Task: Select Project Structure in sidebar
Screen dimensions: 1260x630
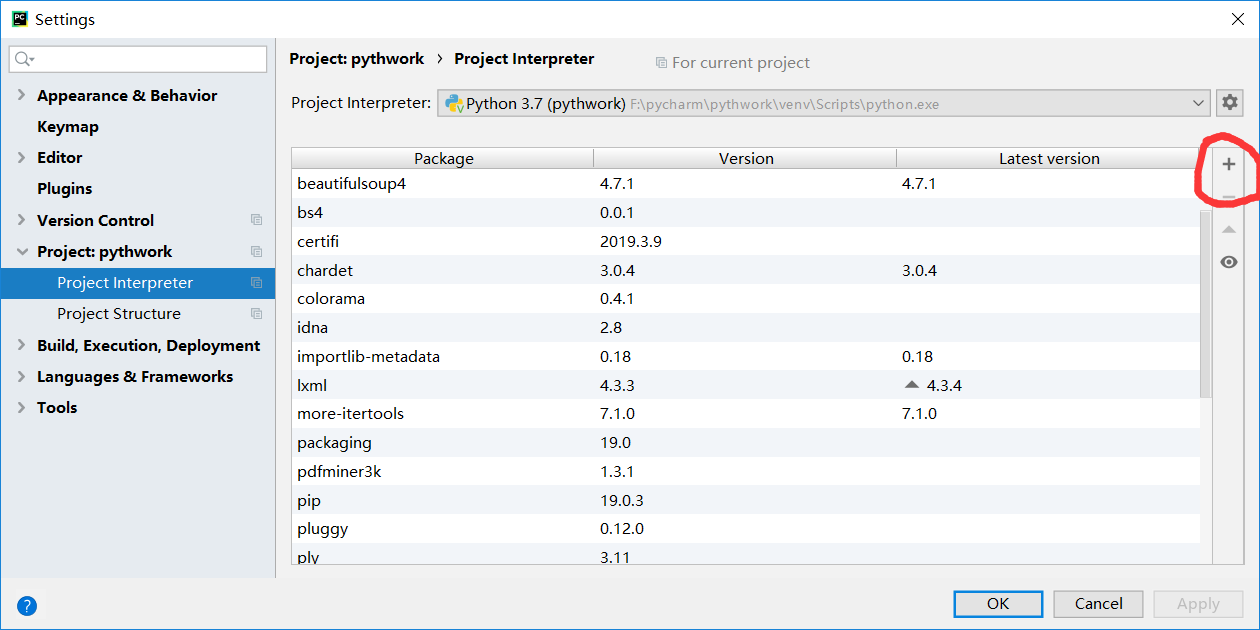Action: click(119, 314)
